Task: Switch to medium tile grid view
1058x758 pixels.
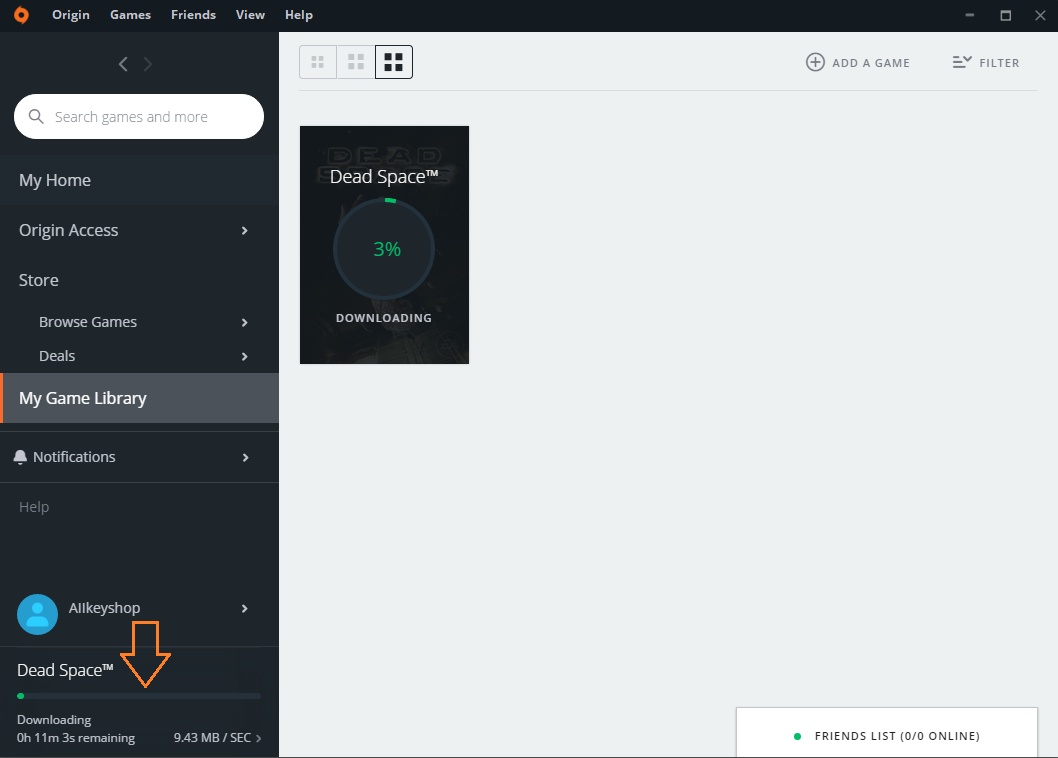Action: pos(356,62)
